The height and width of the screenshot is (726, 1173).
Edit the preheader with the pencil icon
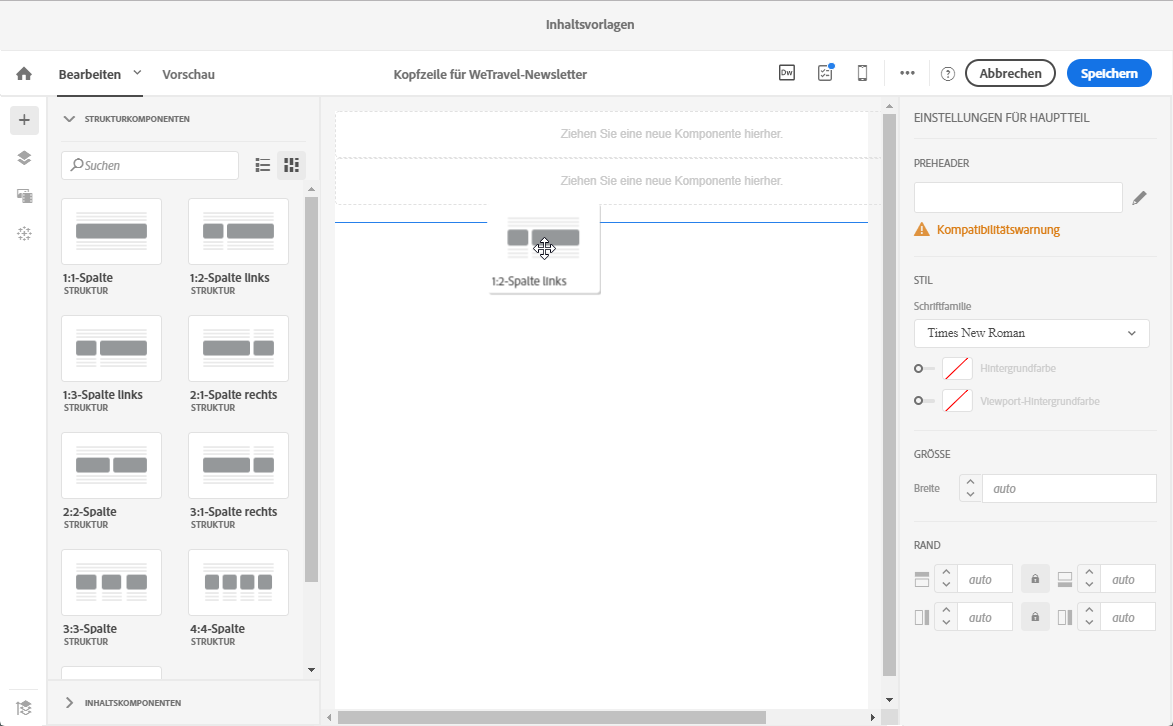tap(1139, 198)
